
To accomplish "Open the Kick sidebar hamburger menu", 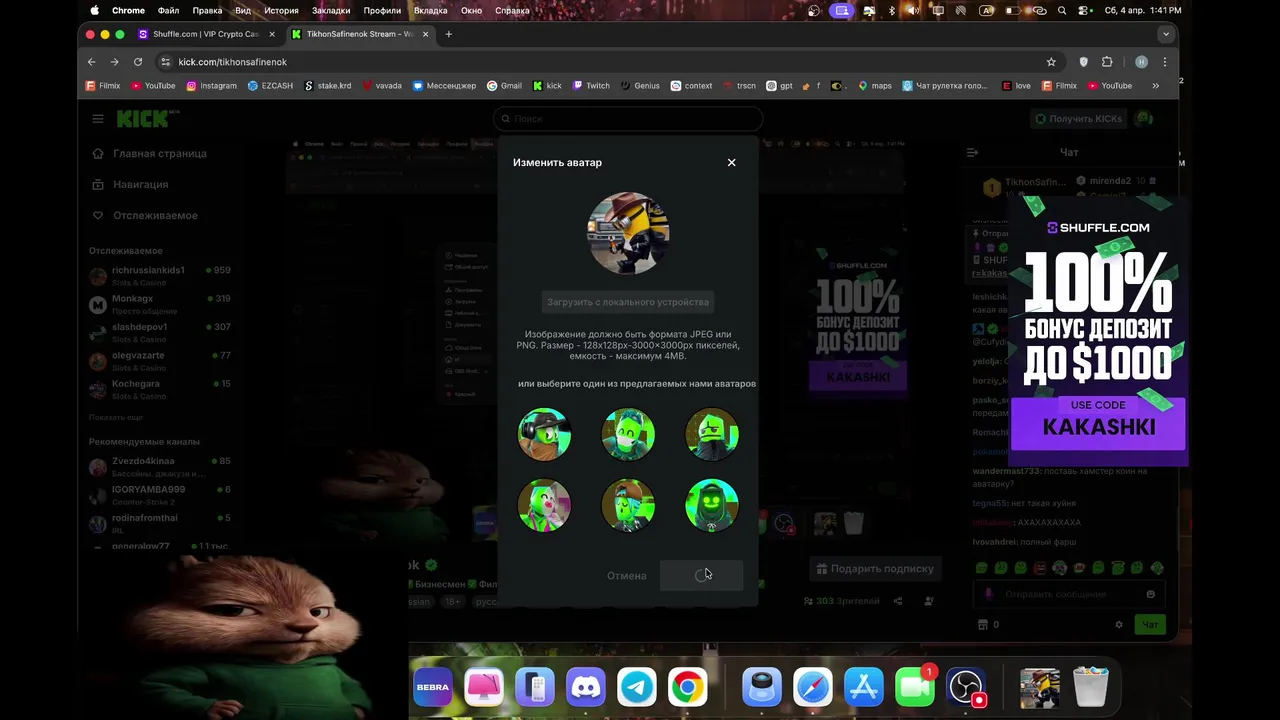I will tap(98, 118).
